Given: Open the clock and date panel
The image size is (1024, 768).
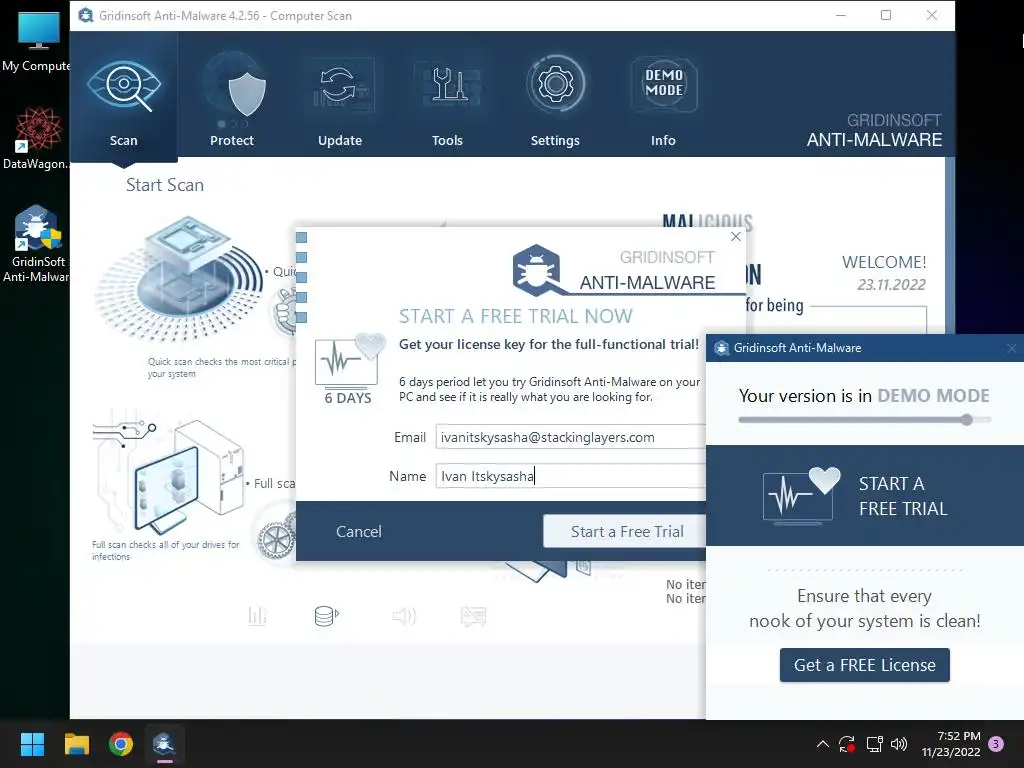Looking at the screenshot, I should (x=951, y=744).
